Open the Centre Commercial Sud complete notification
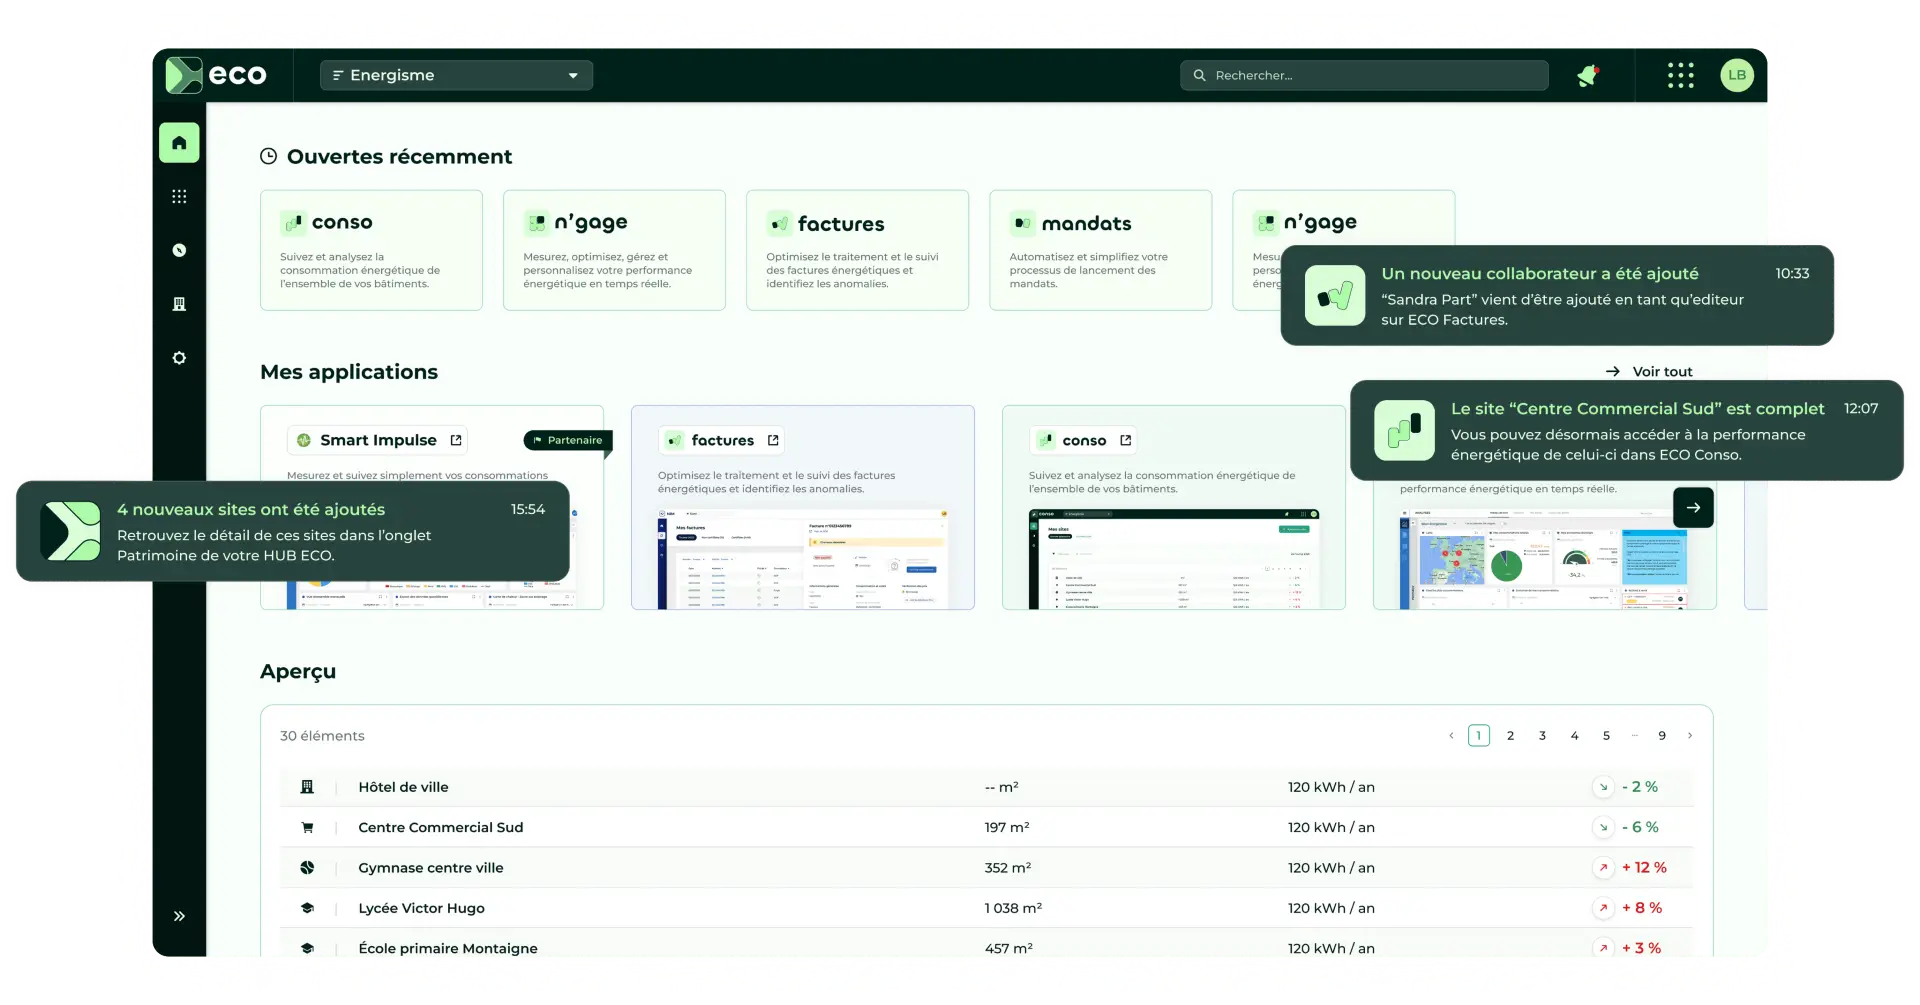1920x1005 pixels. pos(1627,431)
